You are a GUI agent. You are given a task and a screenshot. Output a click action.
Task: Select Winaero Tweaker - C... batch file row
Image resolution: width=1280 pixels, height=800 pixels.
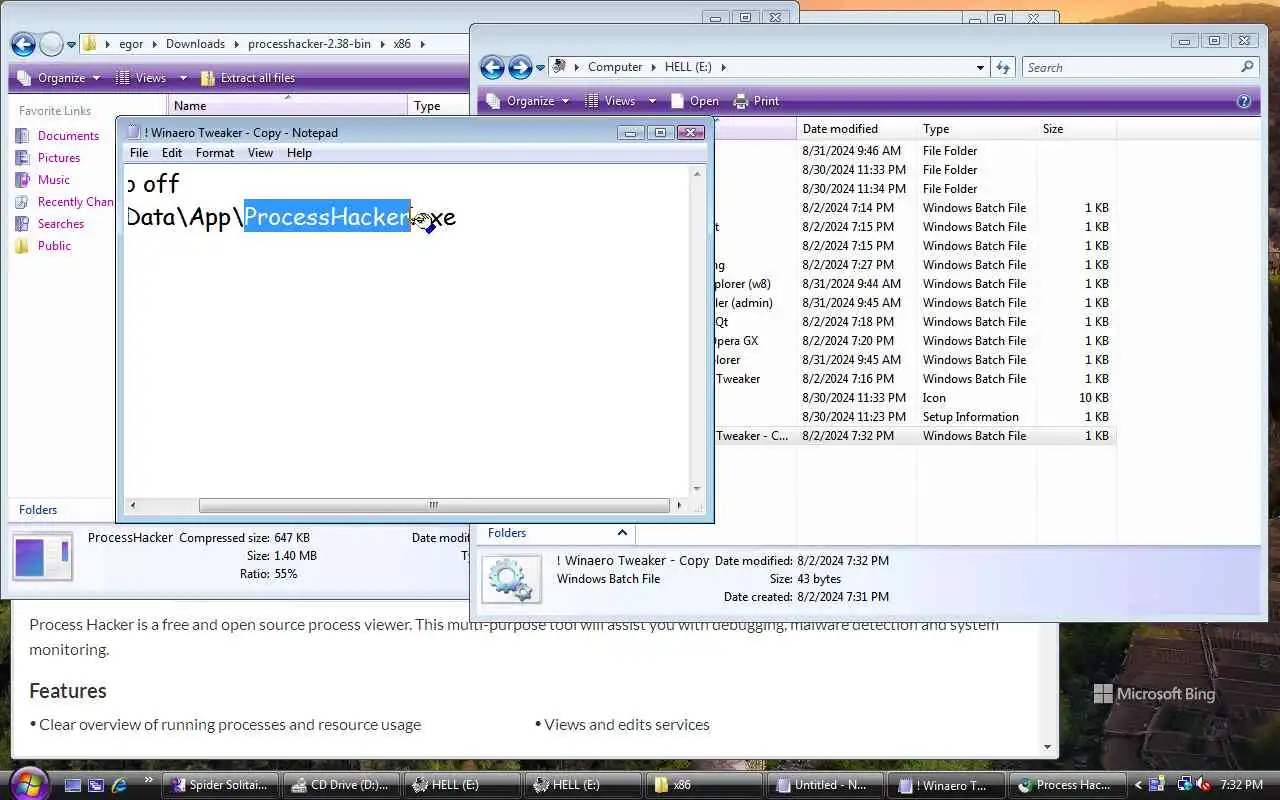tap(915, 436)
